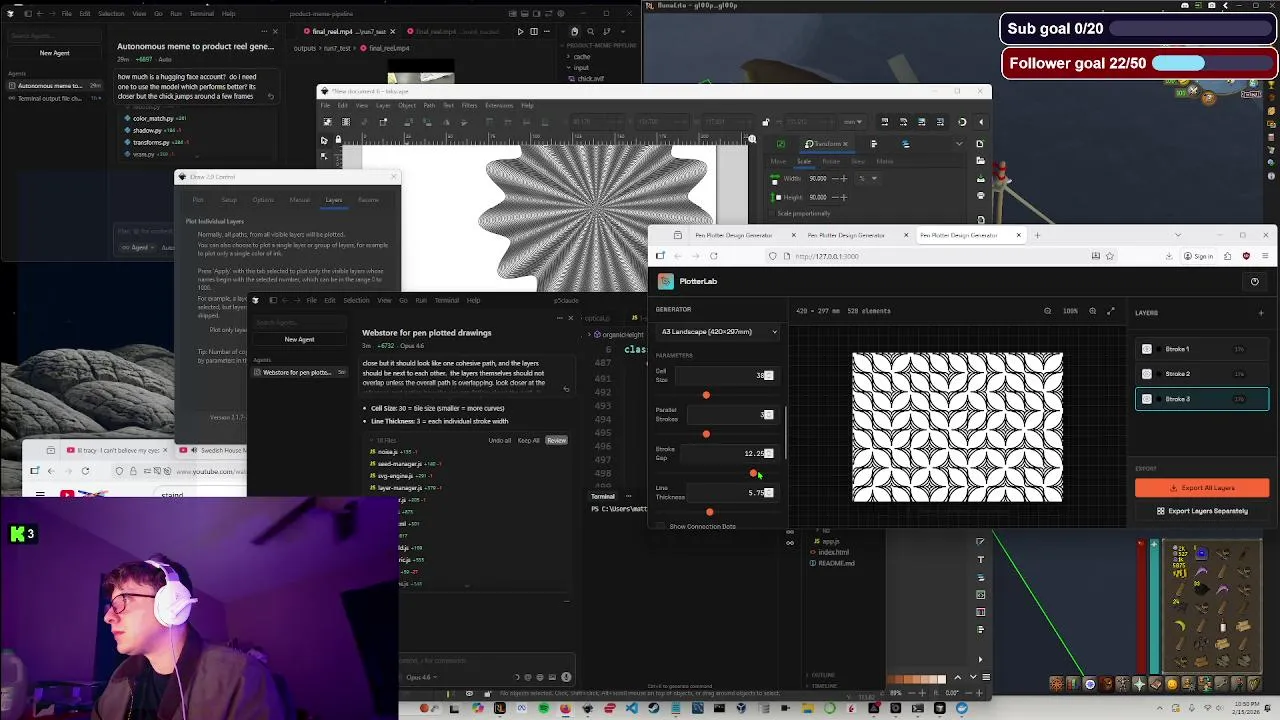Screen dimensions: 1280x720
Task: Click the Visual Studio Code taskbar icon
Action: point(631,708)
